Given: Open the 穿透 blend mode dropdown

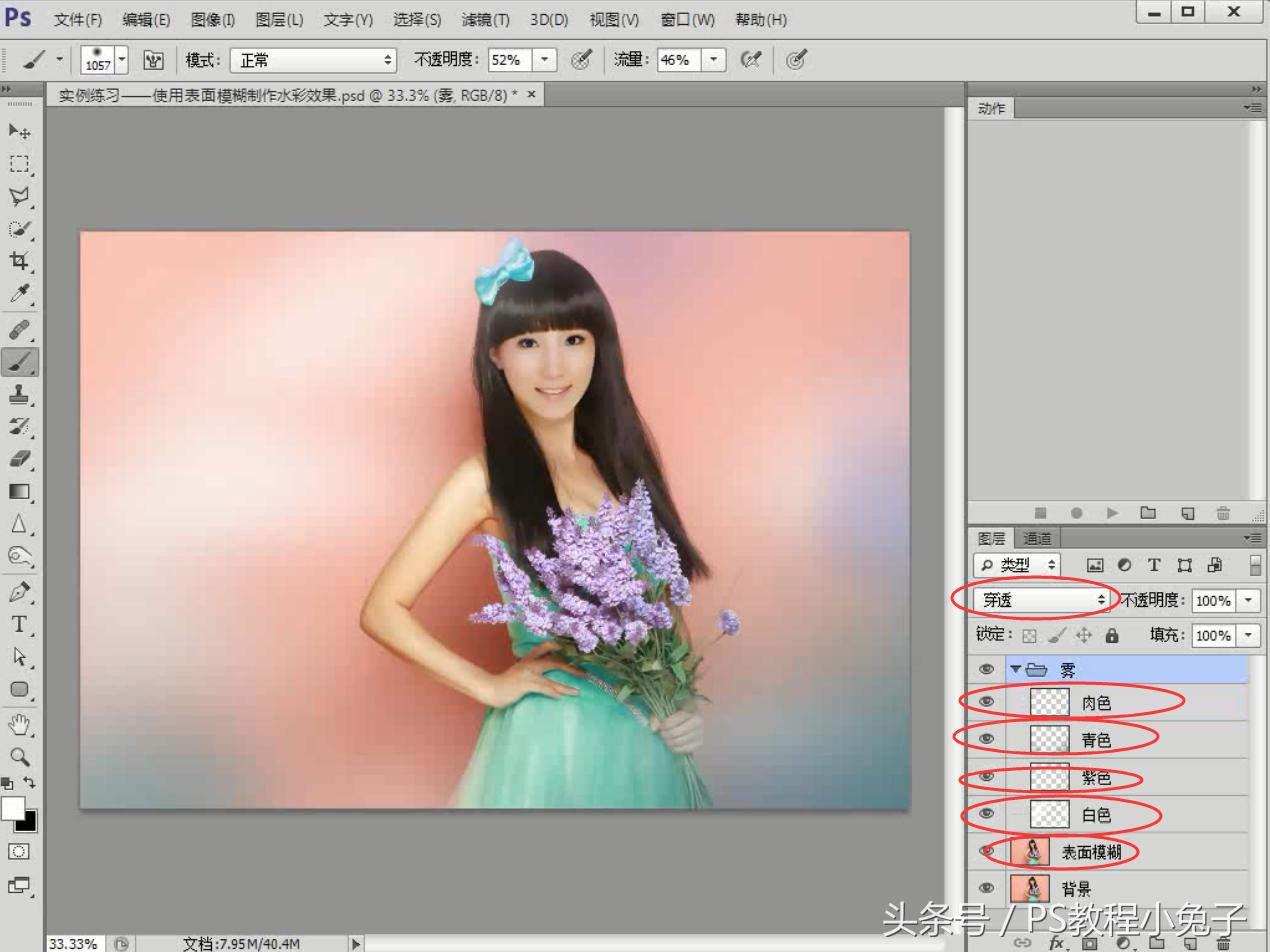Looking at the screenshot, I should [1044, 600].
